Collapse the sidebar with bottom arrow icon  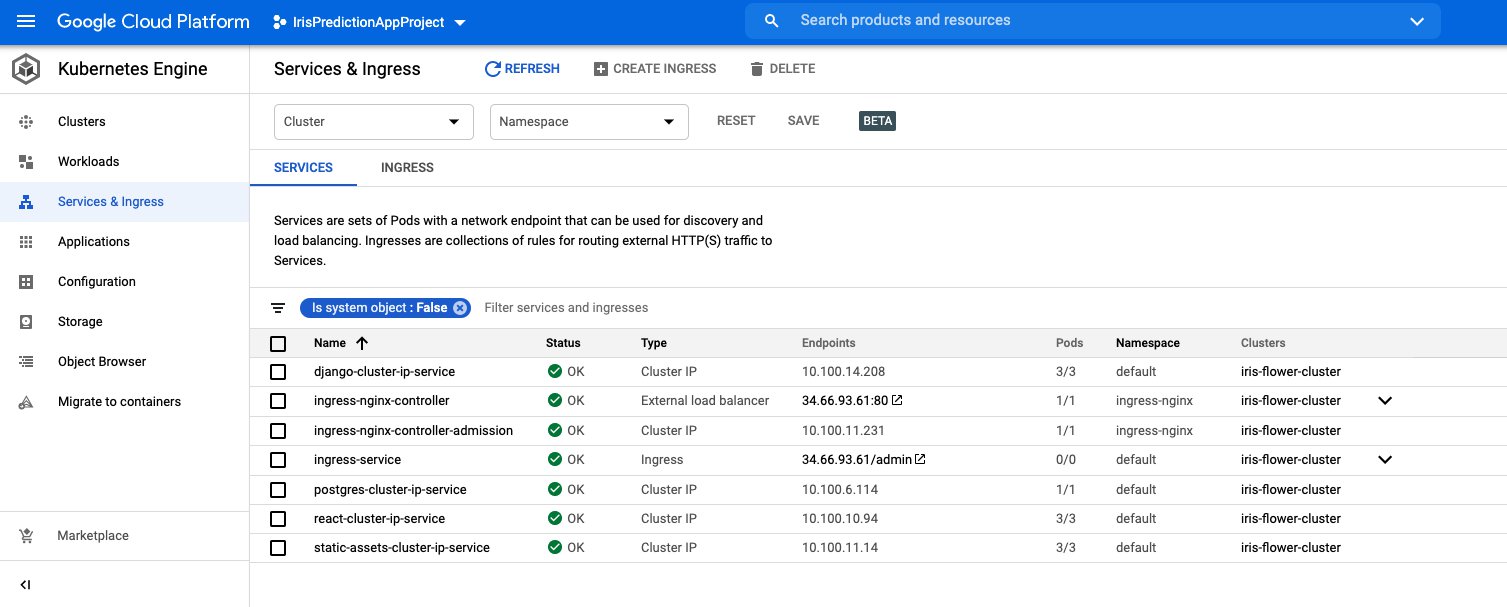pos(26,585)
